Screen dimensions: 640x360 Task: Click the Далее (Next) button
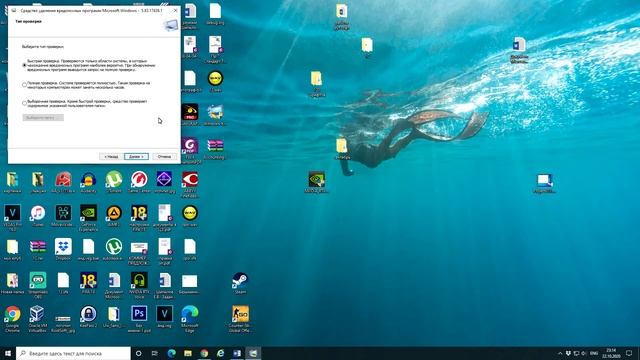coord(136,157)
